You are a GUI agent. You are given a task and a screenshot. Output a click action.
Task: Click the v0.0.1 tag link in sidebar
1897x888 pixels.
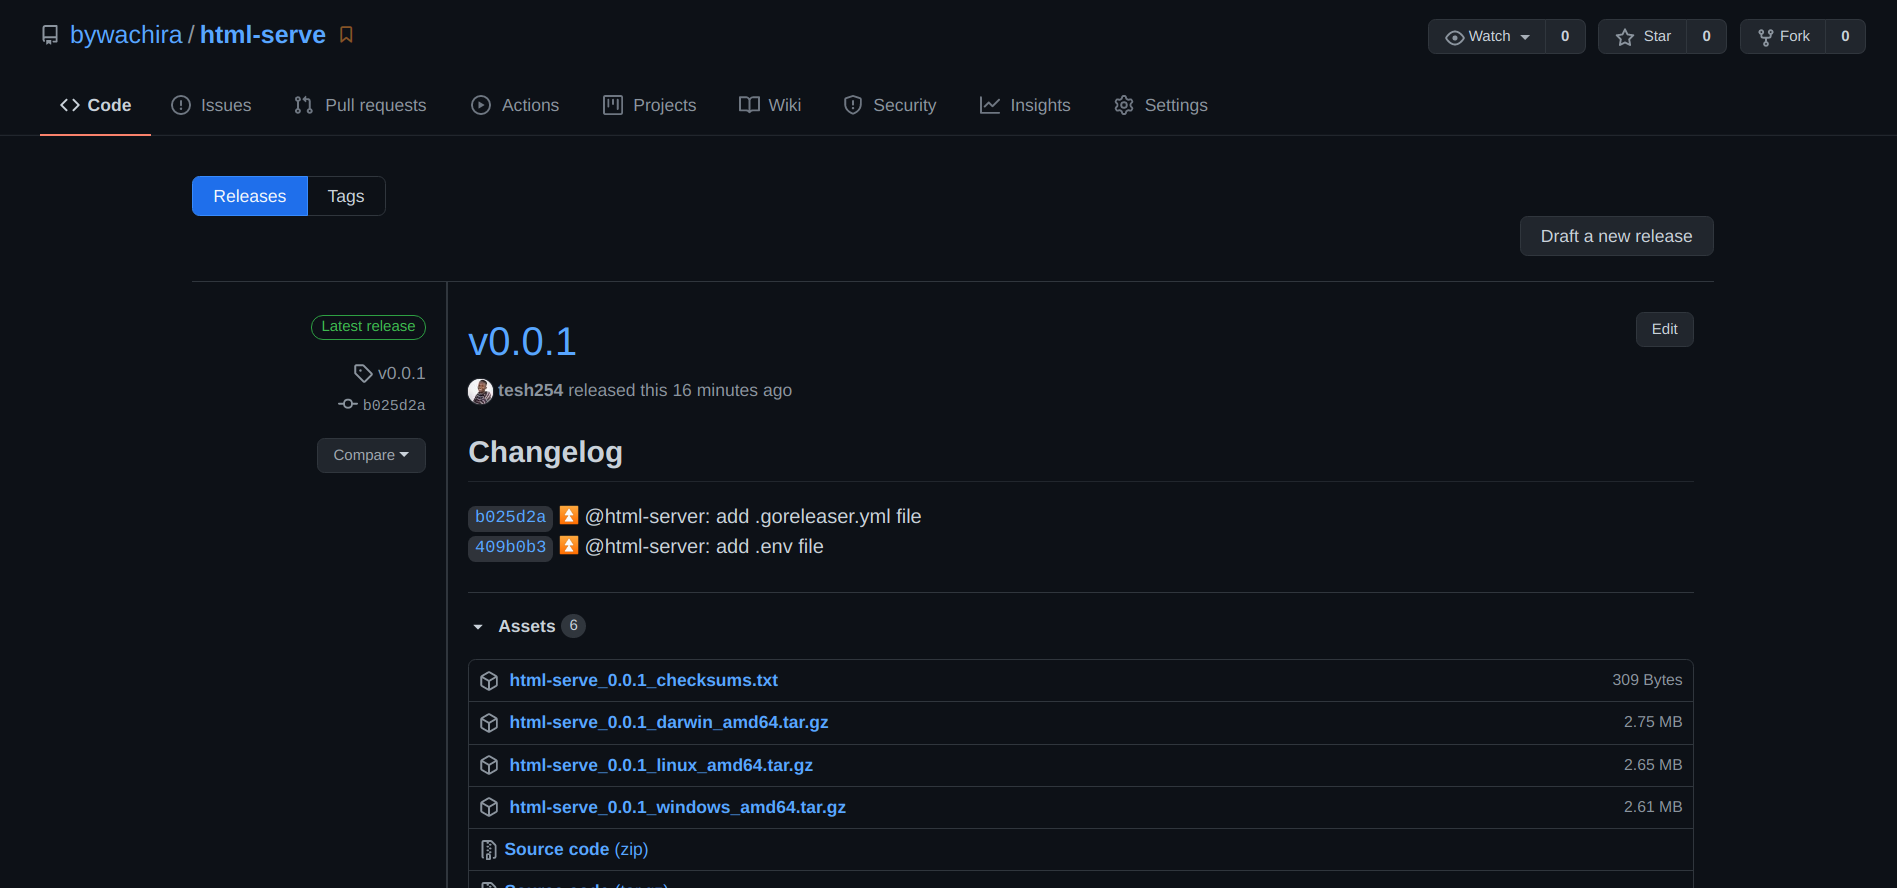point(401,373)
